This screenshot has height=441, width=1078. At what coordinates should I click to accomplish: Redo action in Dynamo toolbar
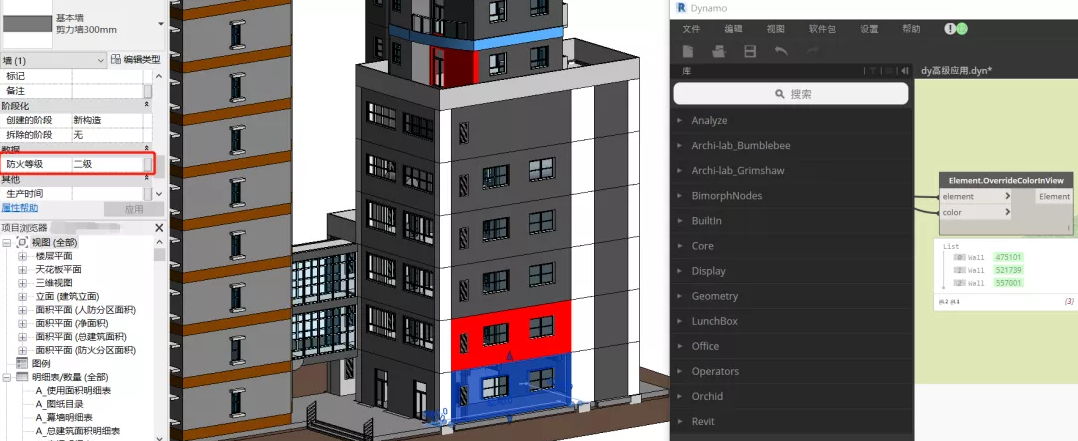pos(813,52)
